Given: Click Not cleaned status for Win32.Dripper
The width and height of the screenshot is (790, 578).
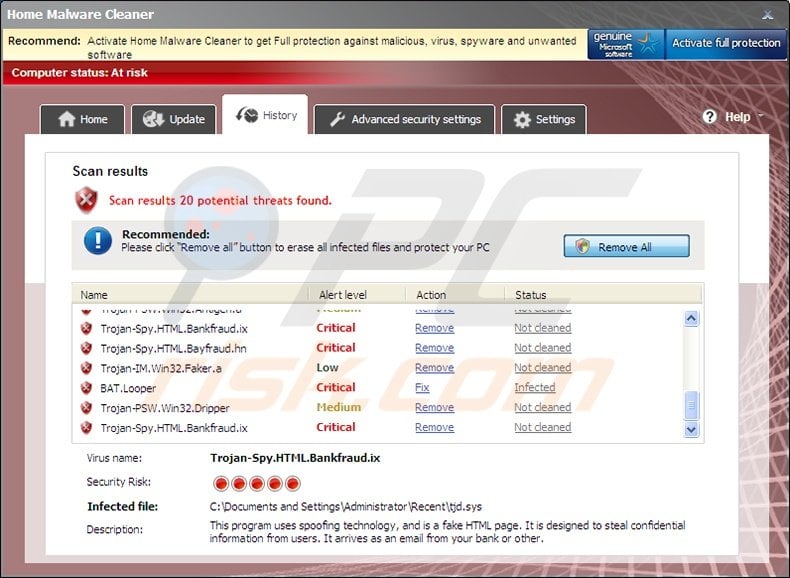Looking at the screenshot, I should 543,407.
